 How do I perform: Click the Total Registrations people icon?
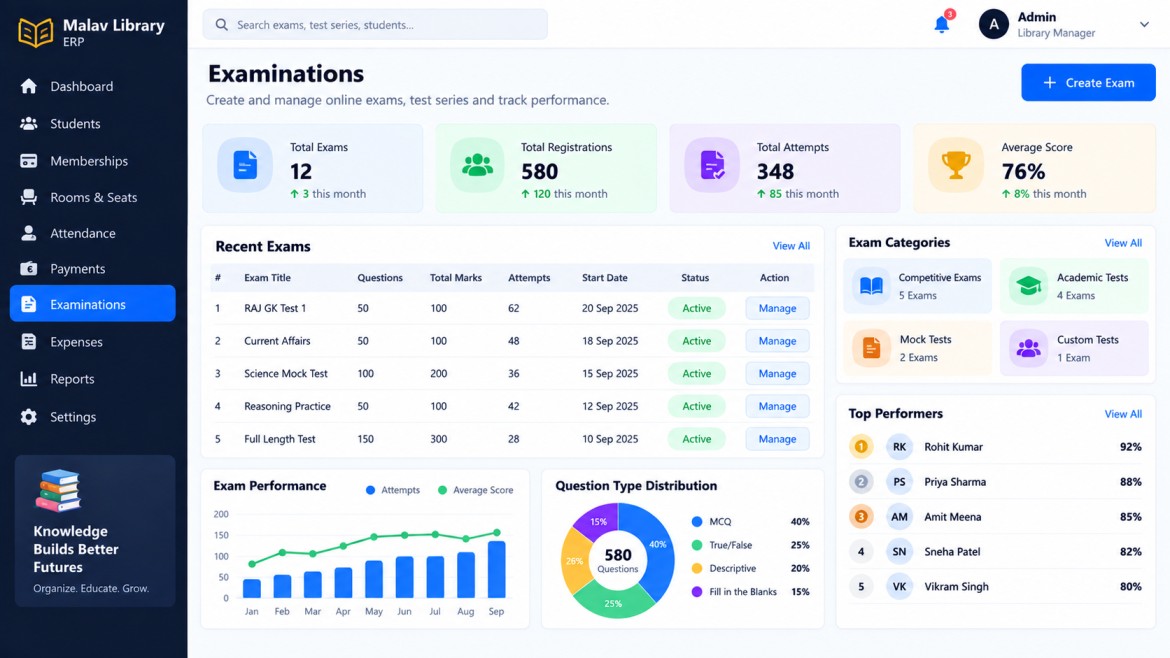[478, 165]
